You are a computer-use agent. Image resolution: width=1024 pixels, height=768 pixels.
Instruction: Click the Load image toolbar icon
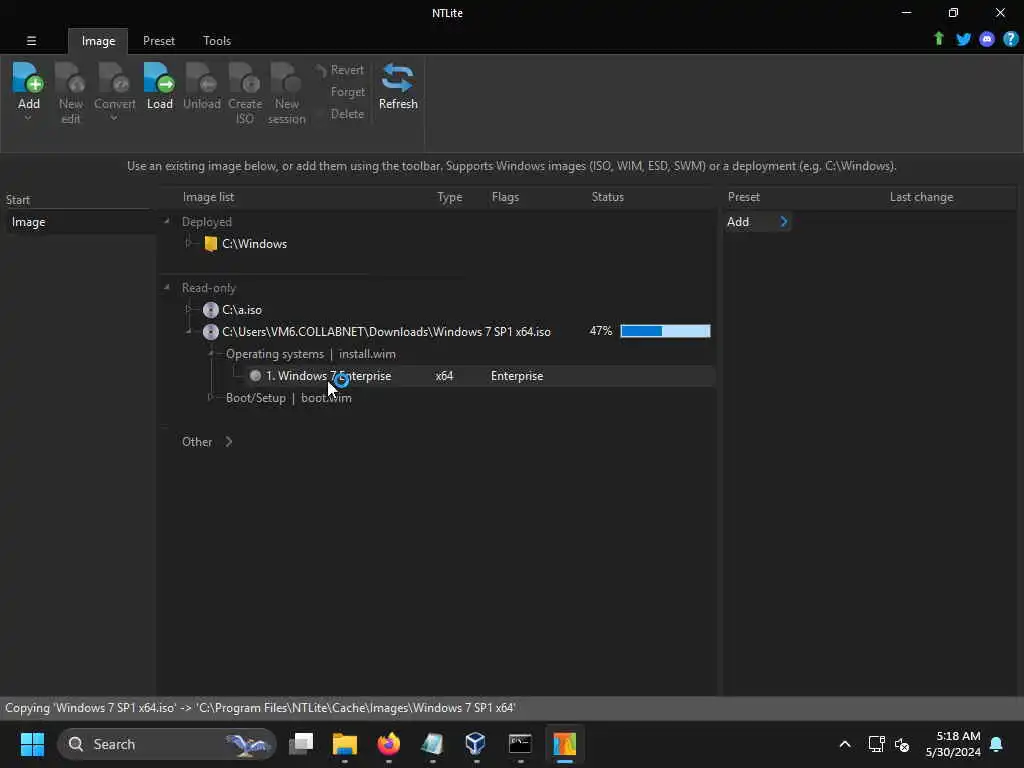click(x=159, y=78)
